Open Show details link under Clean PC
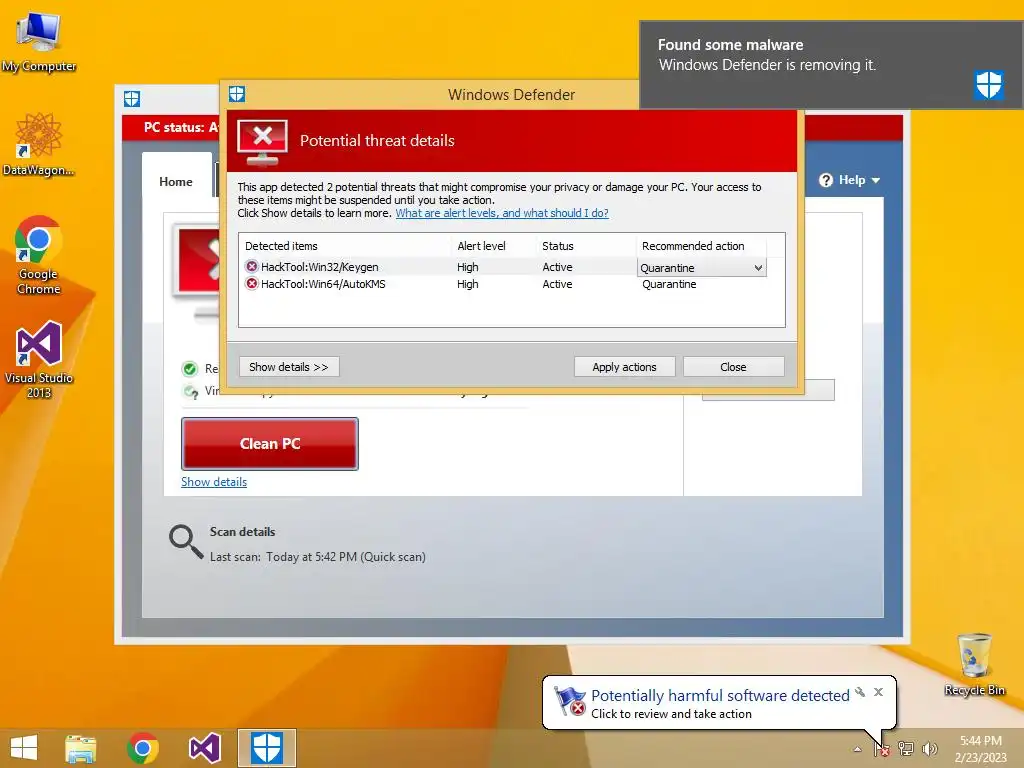The width and height of the screenshot is (1024, 768). (x=214, y=482)
